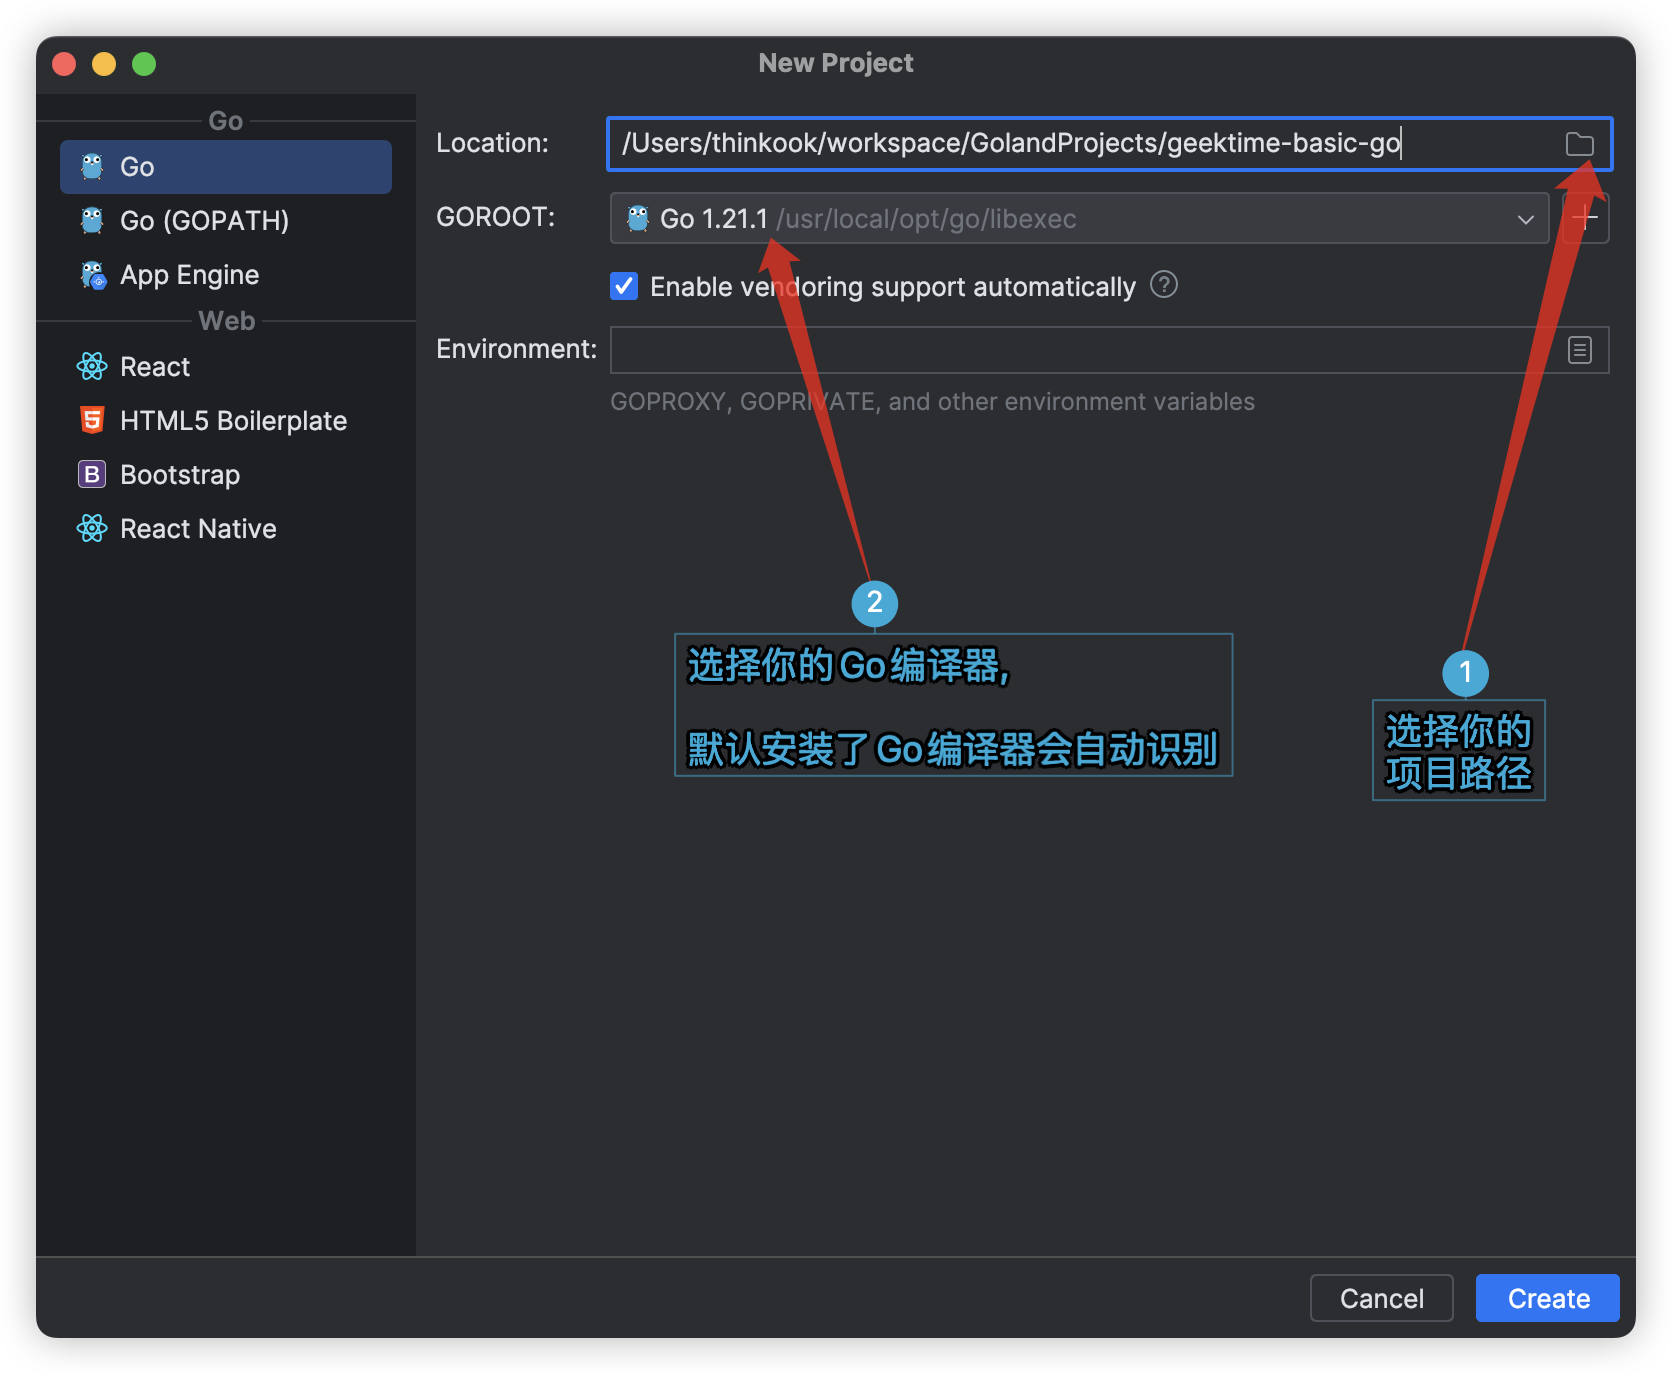Select the Go project type

click(226, 167)
